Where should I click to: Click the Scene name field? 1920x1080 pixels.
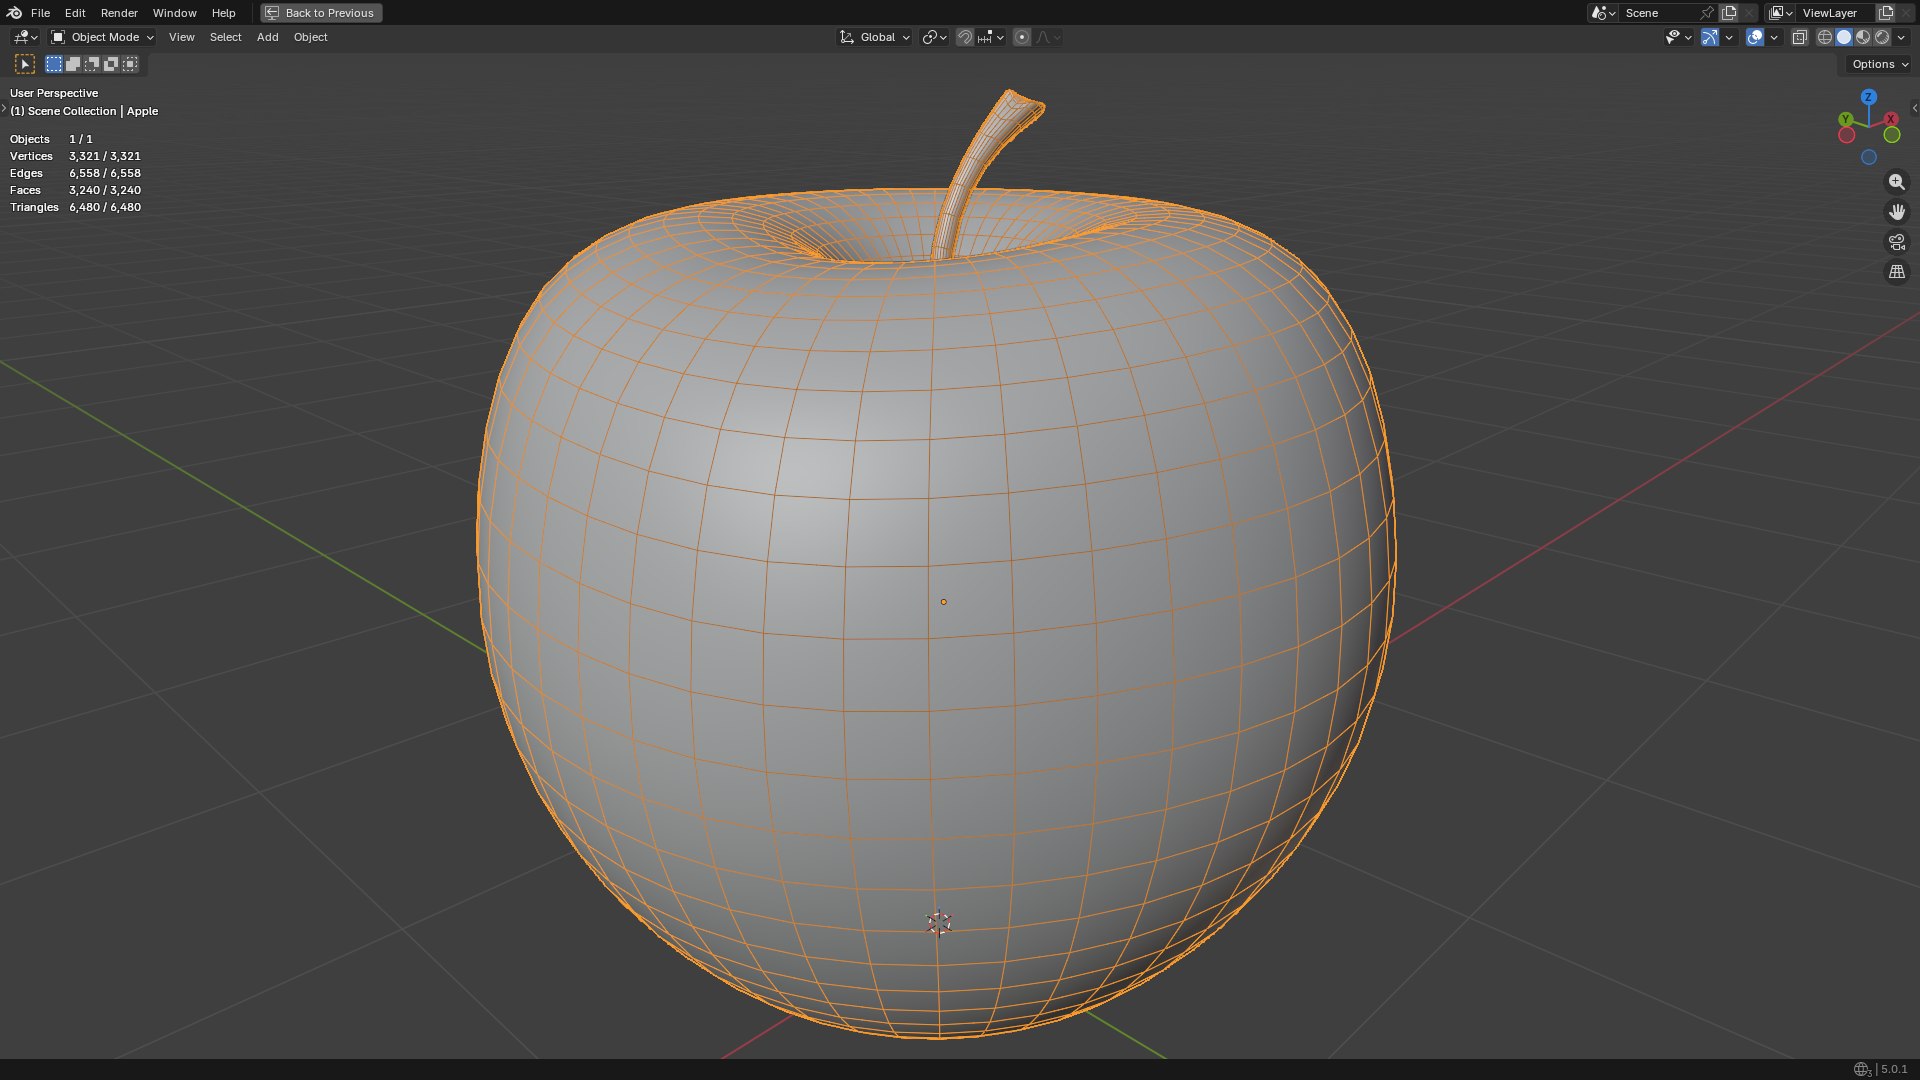(x=1658, y=13)
